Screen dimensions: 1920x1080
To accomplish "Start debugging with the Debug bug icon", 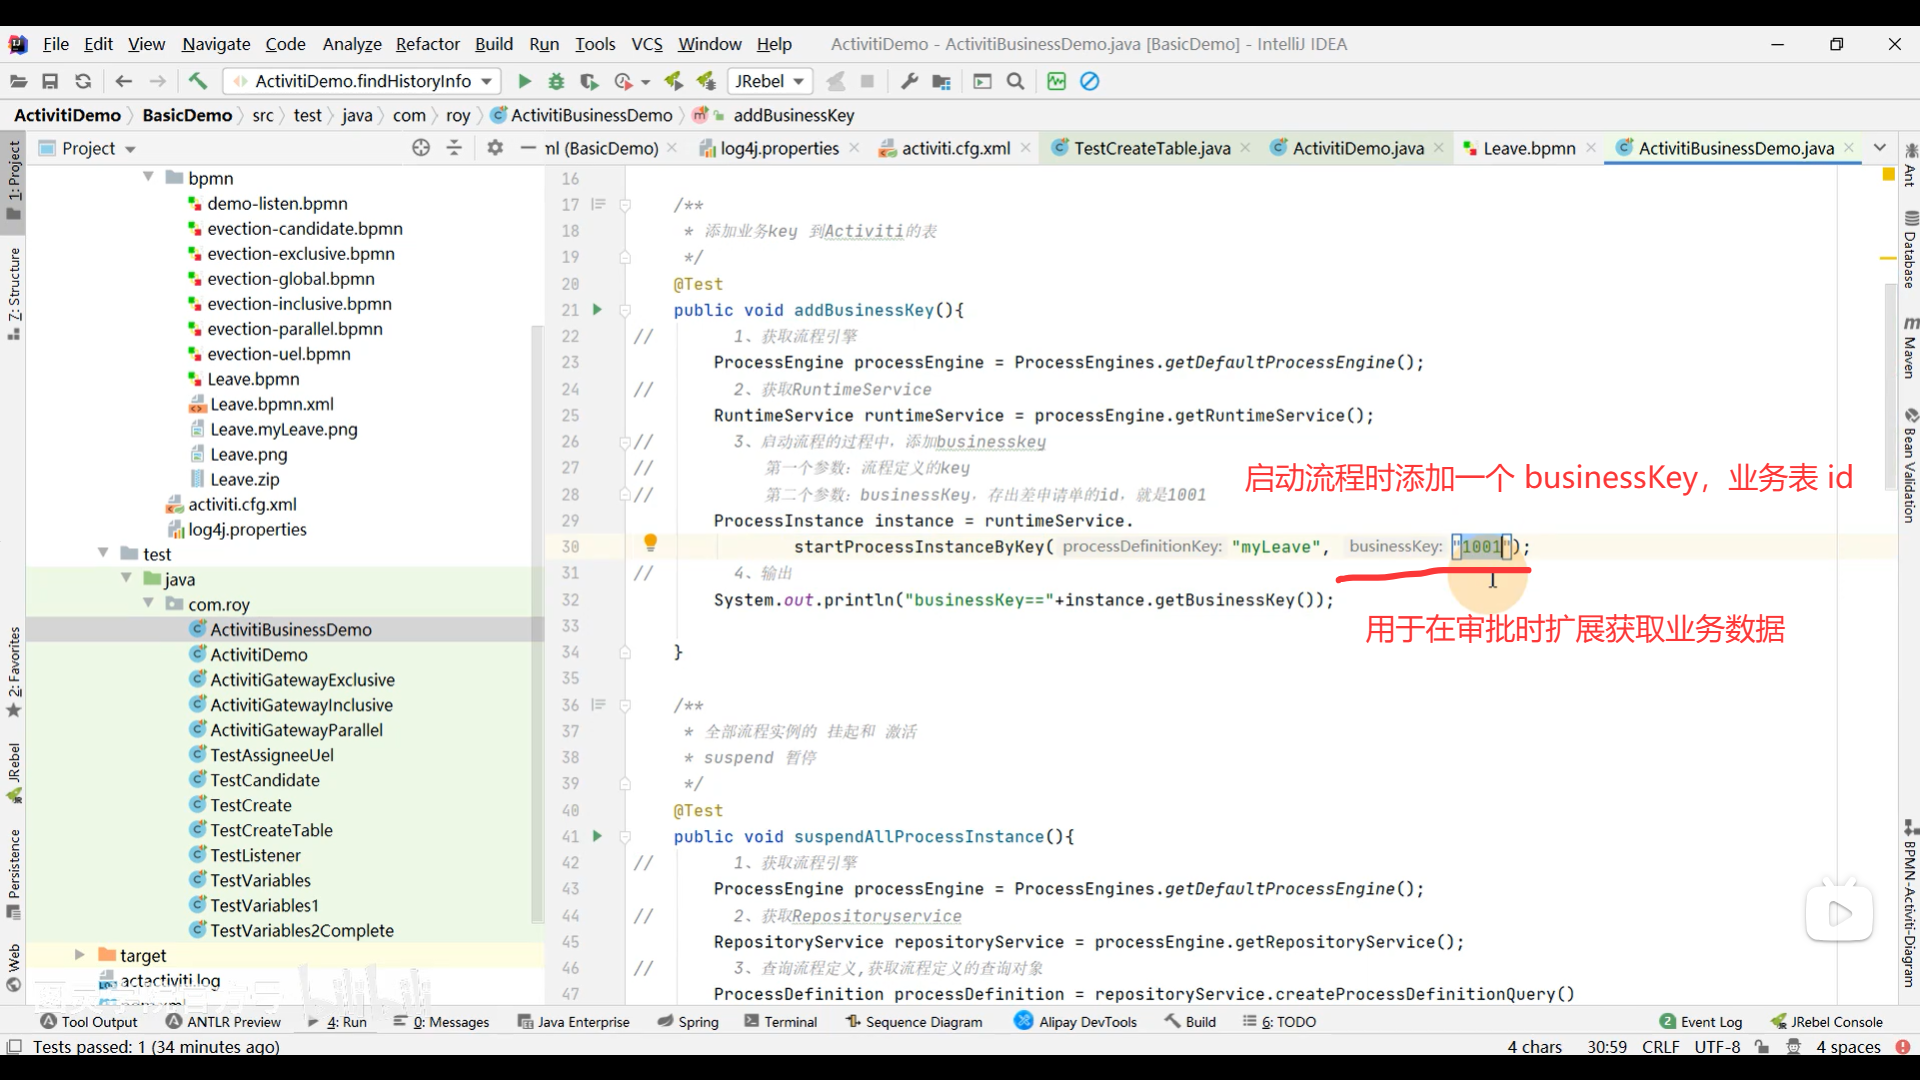I will 556,81.
